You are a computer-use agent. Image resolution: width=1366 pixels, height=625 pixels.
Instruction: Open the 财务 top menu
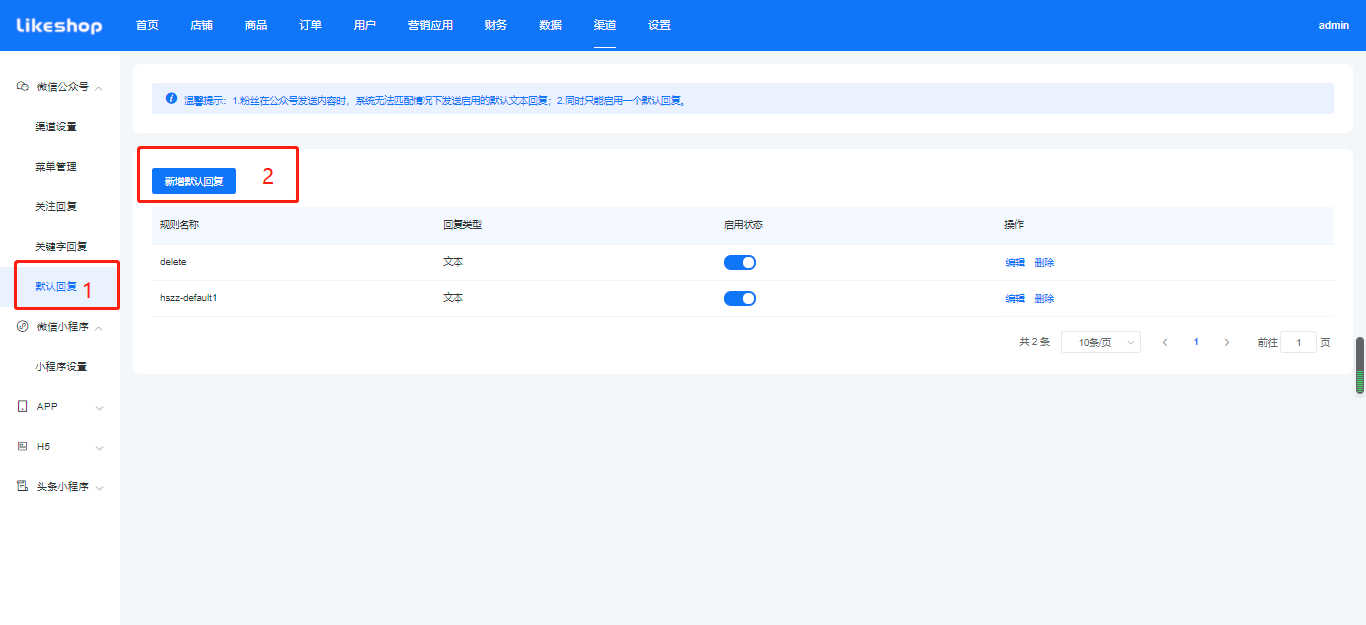click(x=496, y=25)
